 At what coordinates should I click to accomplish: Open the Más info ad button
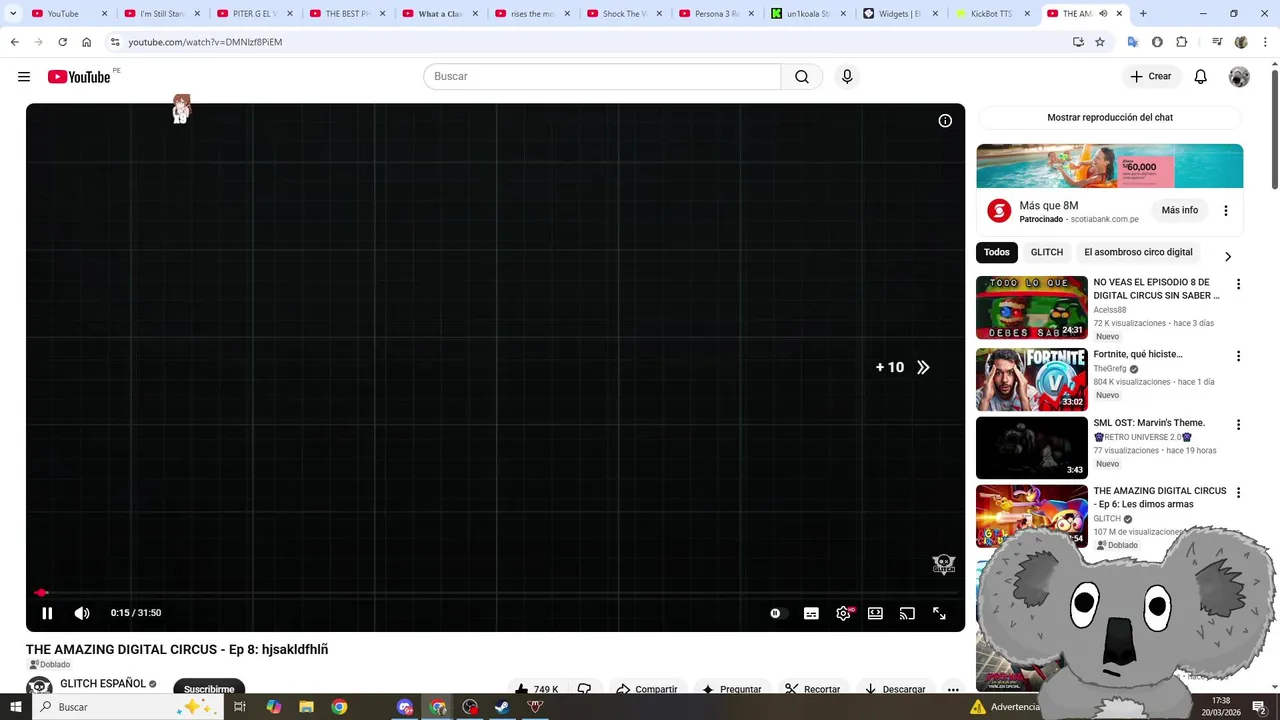(1179, 211)
